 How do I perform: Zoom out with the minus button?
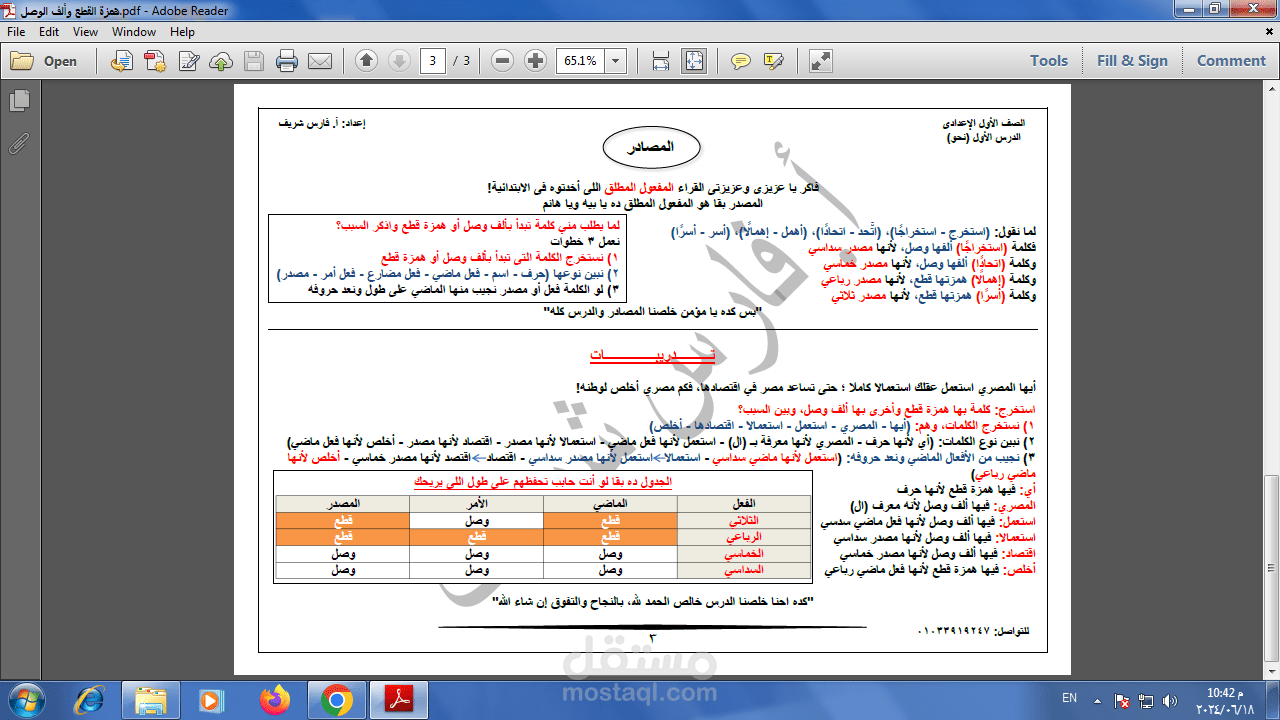(x=503, y=61)
